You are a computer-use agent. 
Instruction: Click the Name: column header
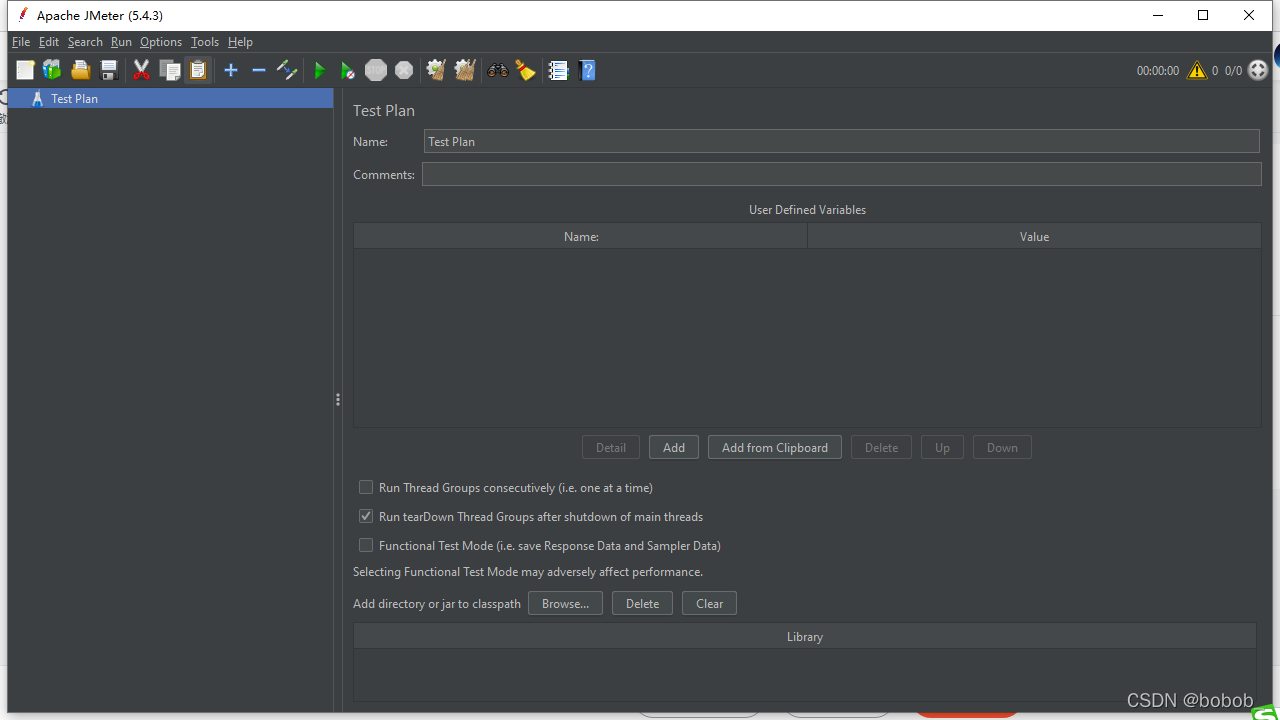point(580,237)
